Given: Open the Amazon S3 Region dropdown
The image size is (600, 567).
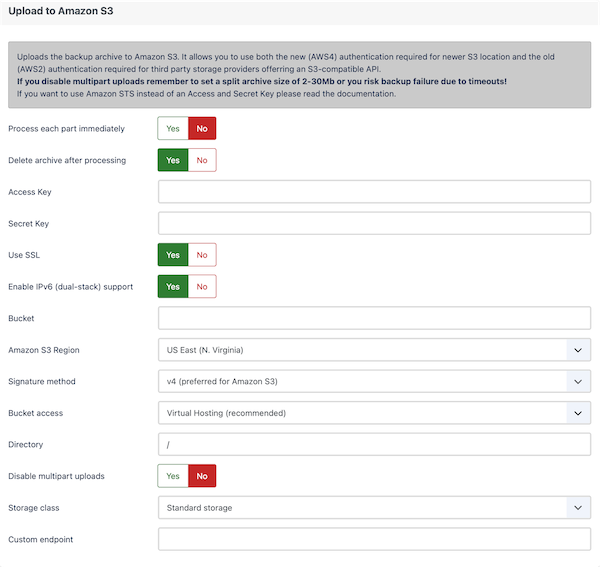Looking at the screenshot, I should [x=374, y=350].
